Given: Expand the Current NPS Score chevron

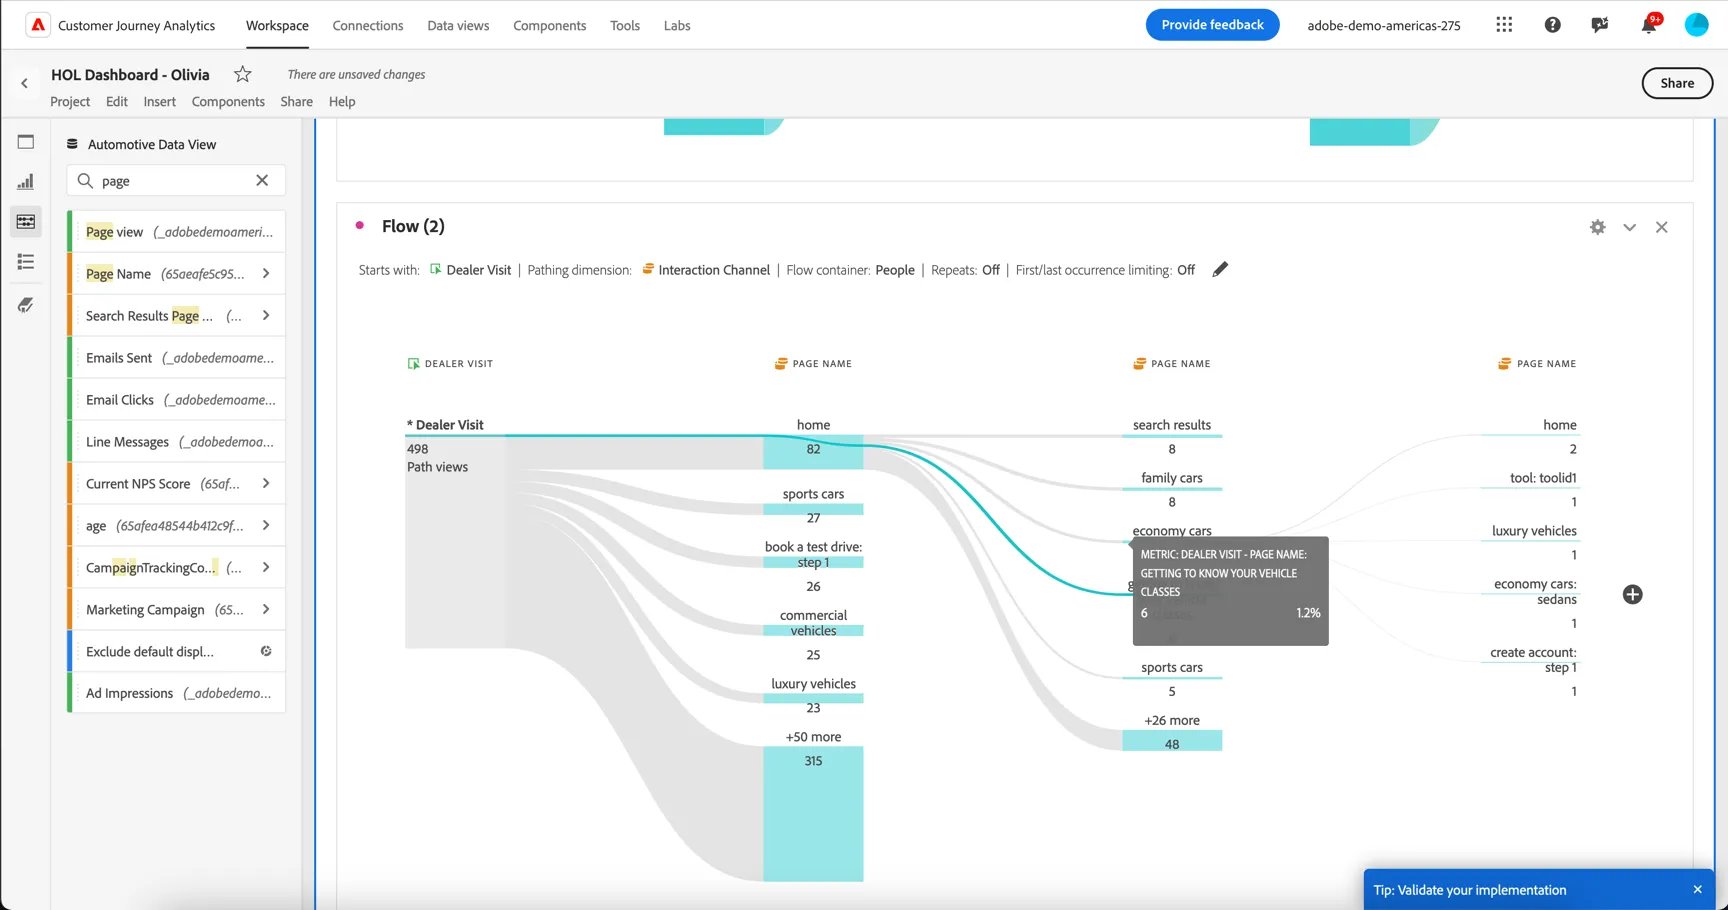Looking at the screenshot, I should click(x=266, y=484).
